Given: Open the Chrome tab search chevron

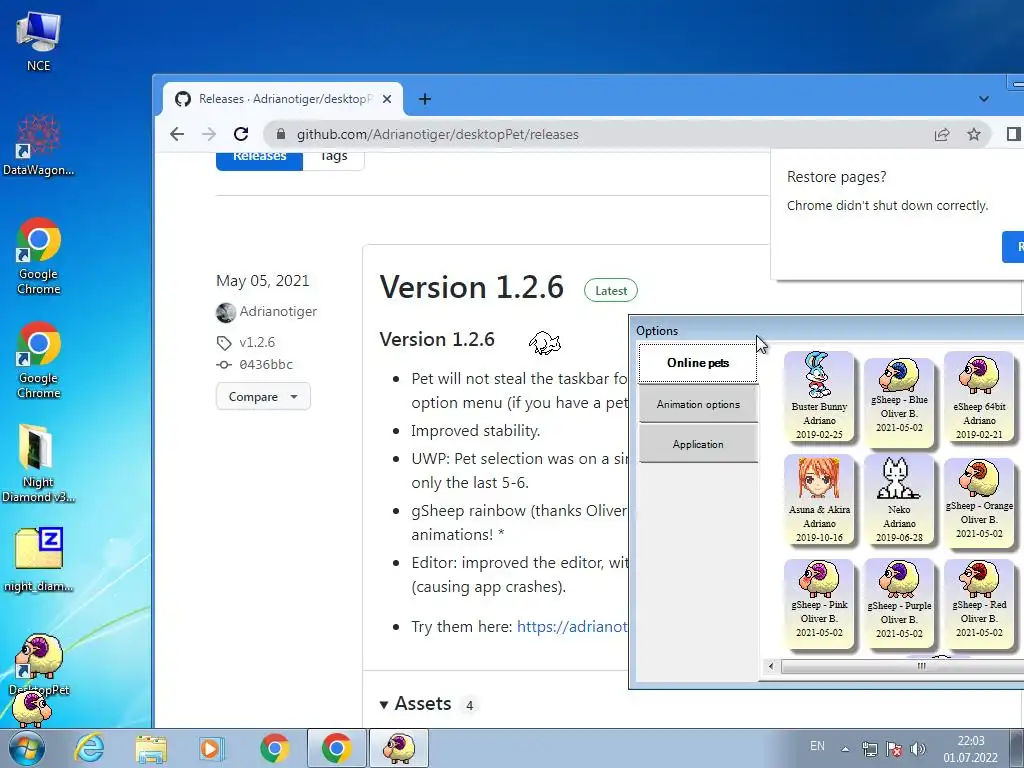Looking at the screenshot, I should point(984,99).
